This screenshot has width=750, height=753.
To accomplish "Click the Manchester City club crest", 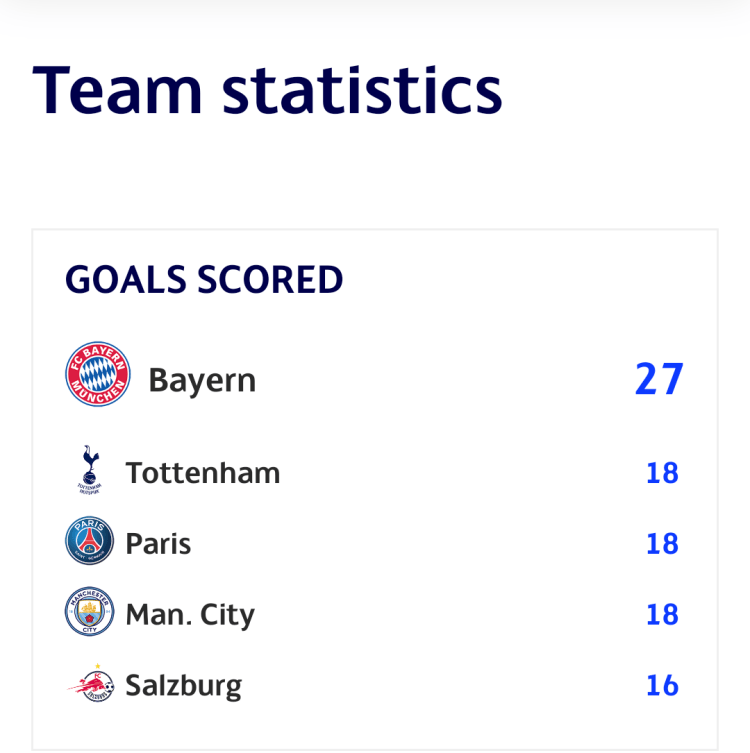I will (90, 612).
